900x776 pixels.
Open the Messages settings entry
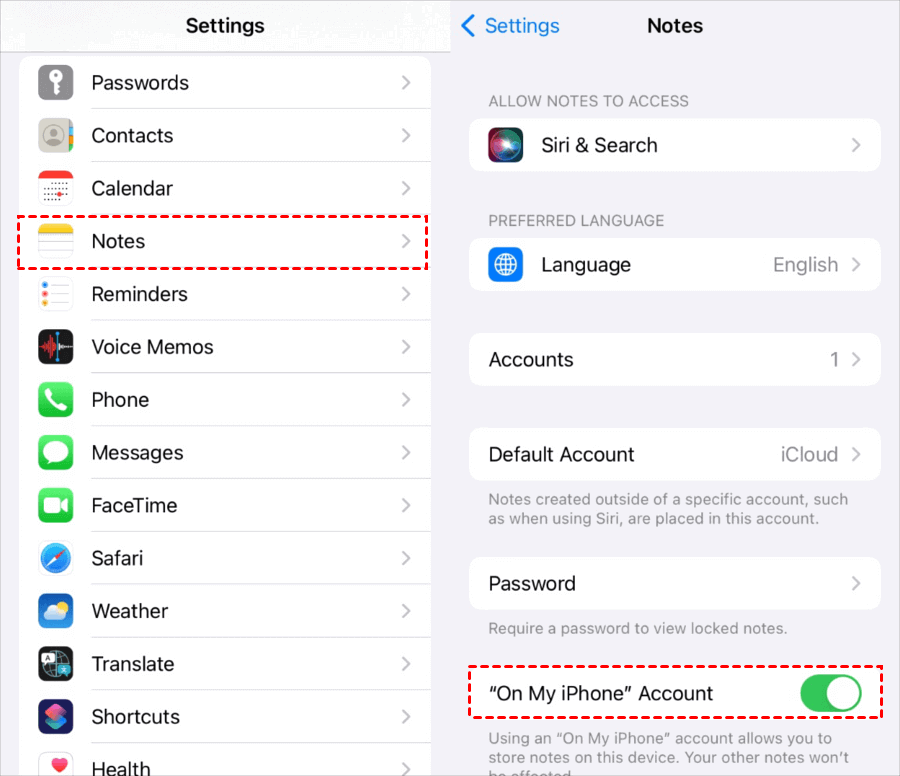click(224, 452)
